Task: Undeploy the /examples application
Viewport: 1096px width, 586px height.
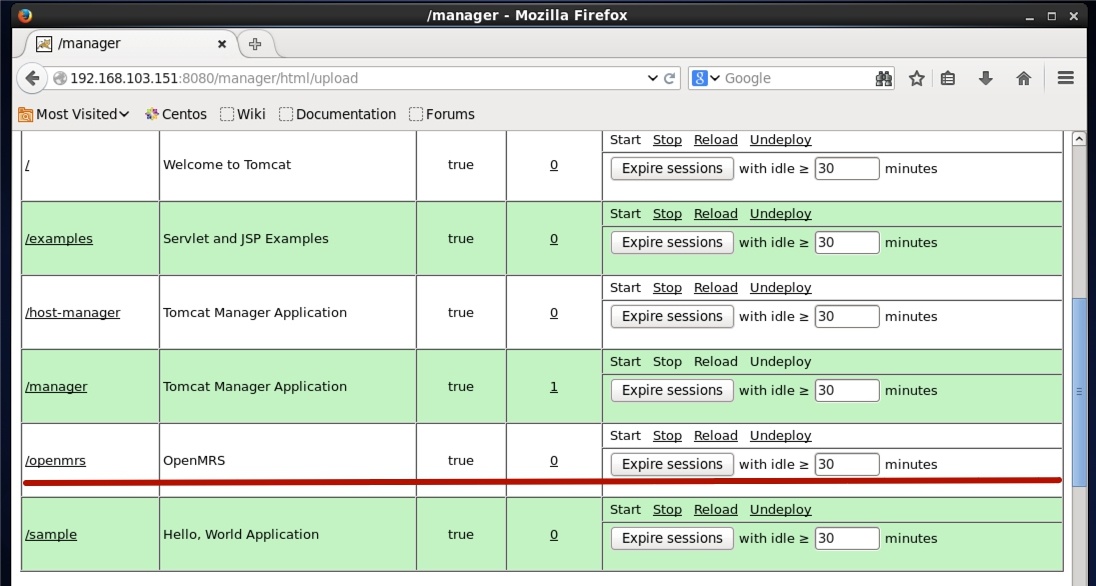Action: (x=781, y=214)
